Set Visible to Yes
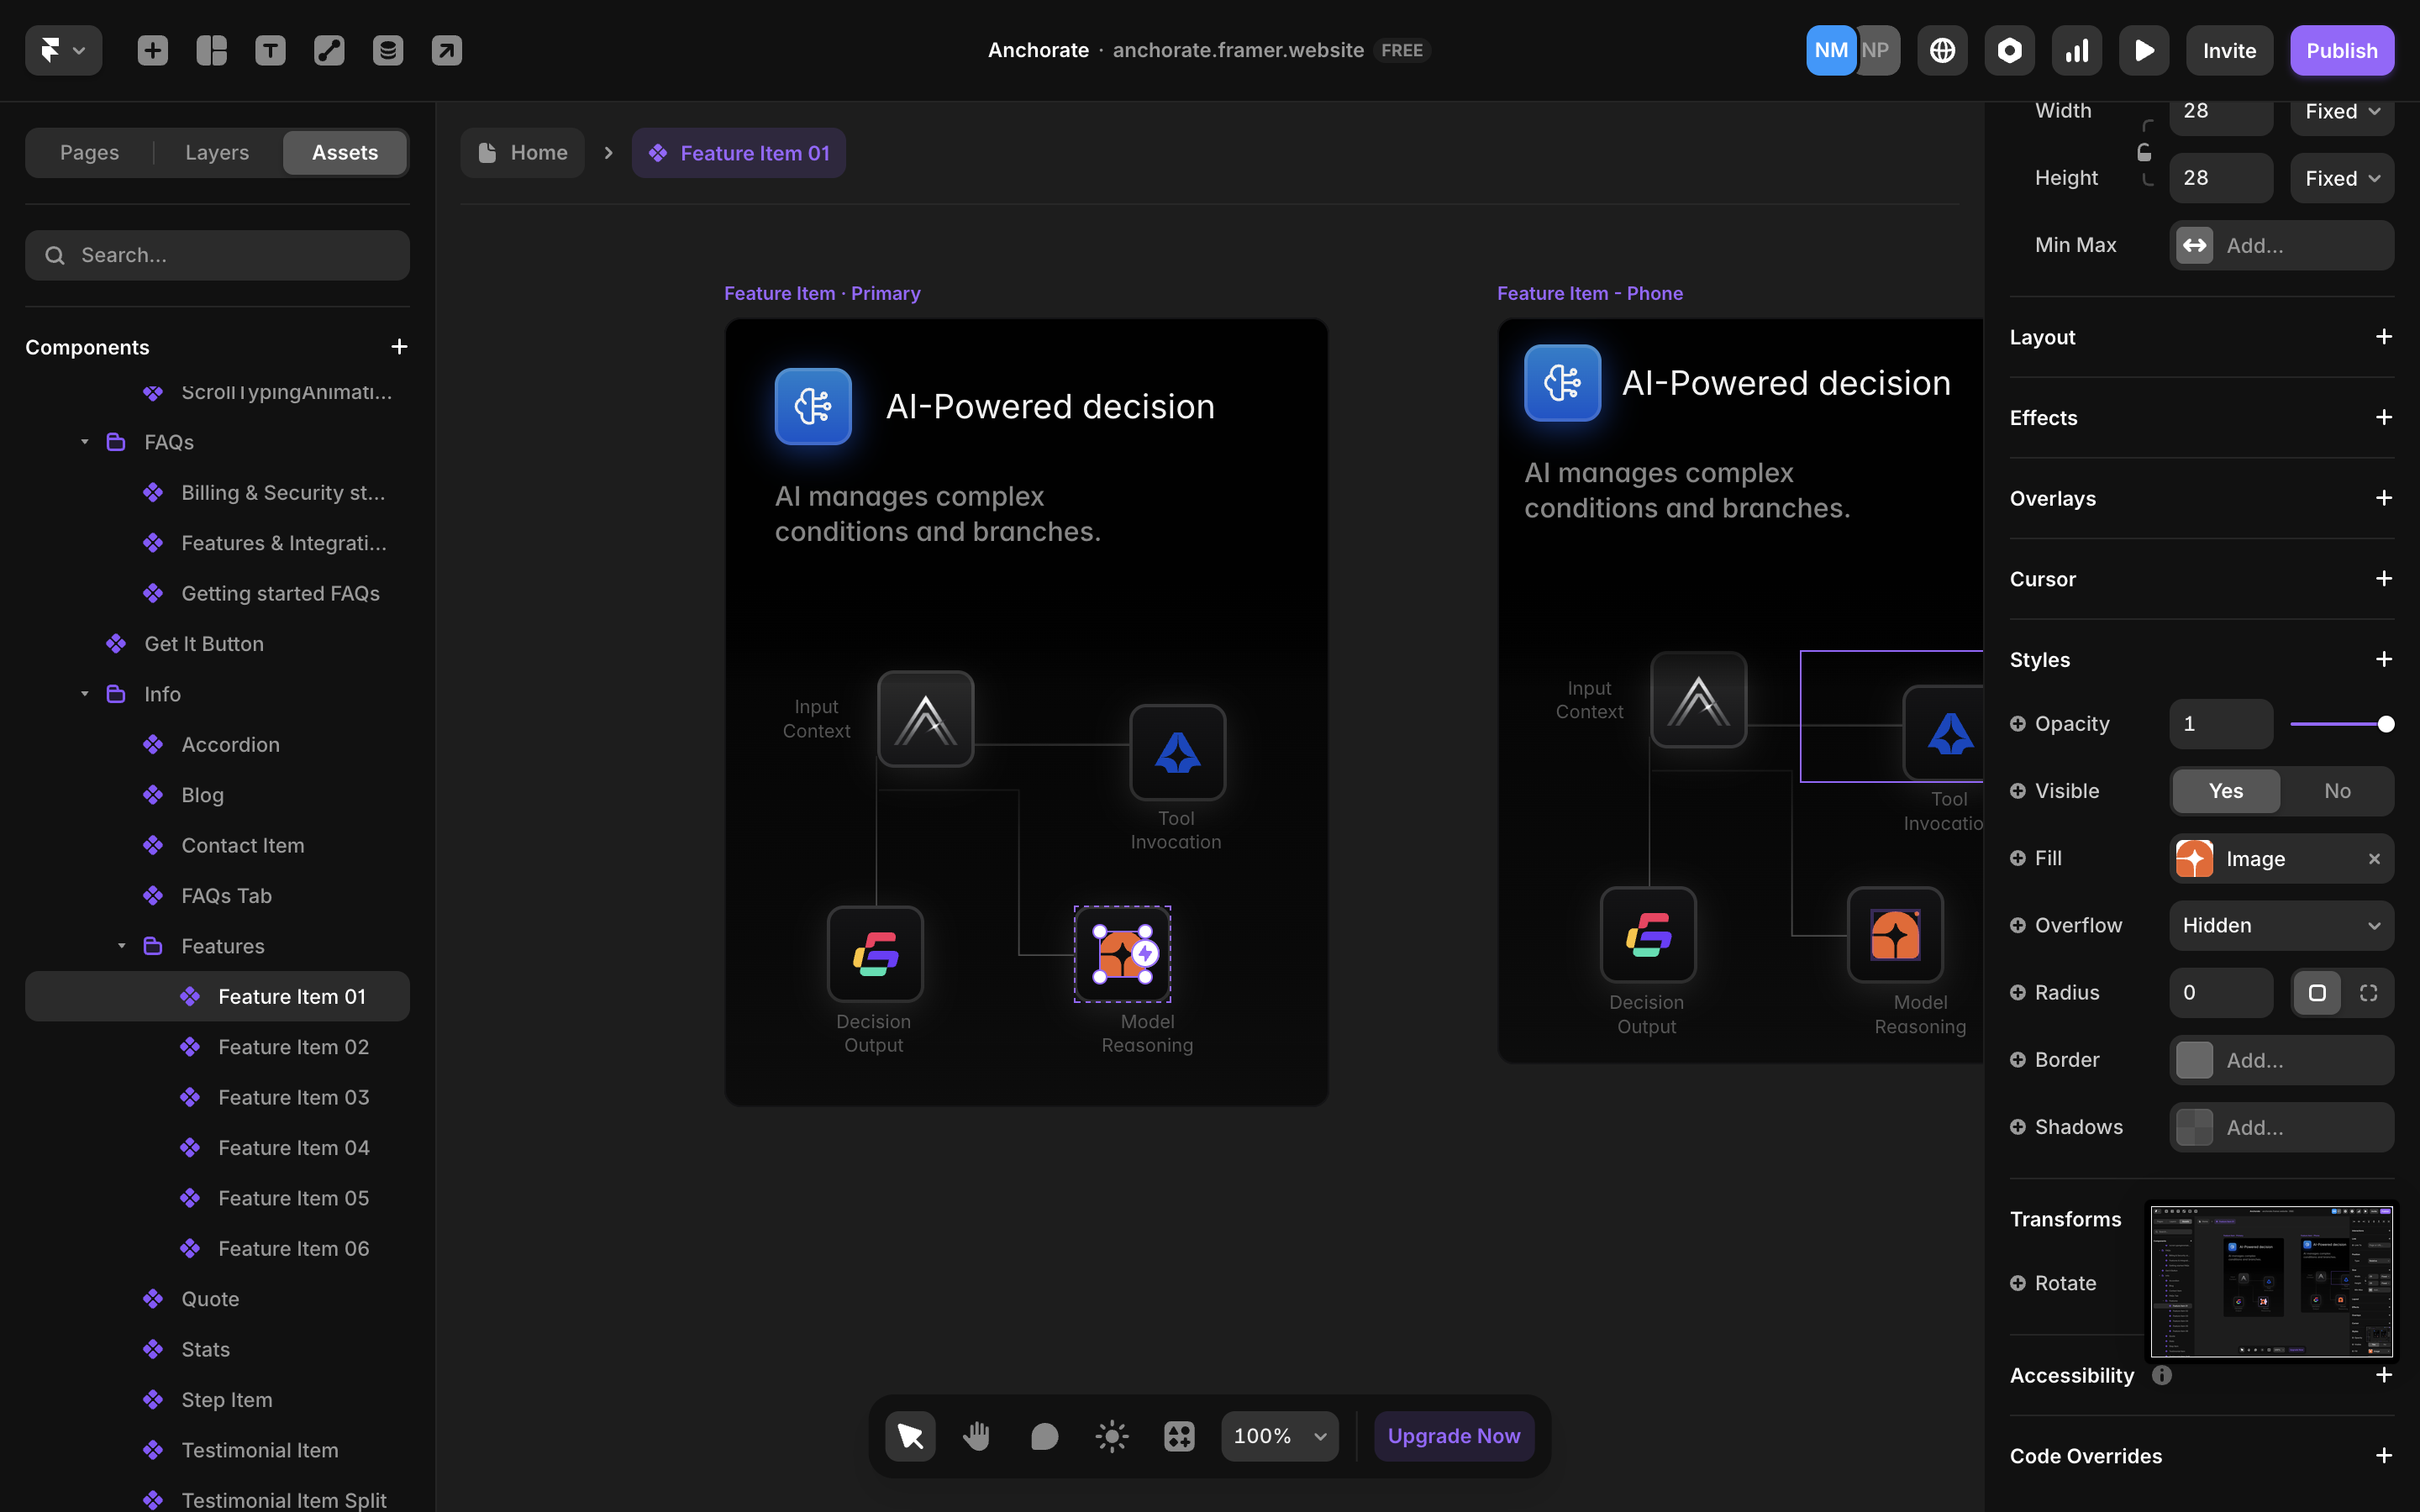Screen dimensions: 2420x1512 pyautogui.click(x=2225, y=791)
